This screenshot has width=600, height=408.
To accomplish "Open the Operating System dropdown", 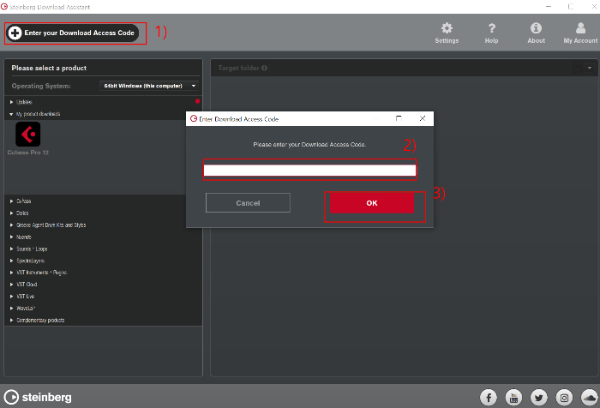I will (x=149, y=86).
